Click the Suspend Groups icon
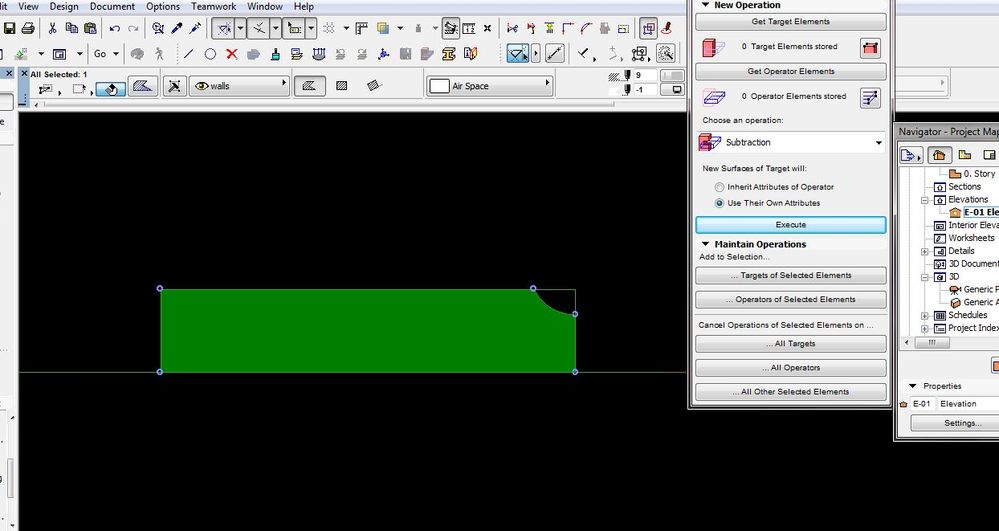The height and width of the screenshot is (531, 999). coord(649,28)
